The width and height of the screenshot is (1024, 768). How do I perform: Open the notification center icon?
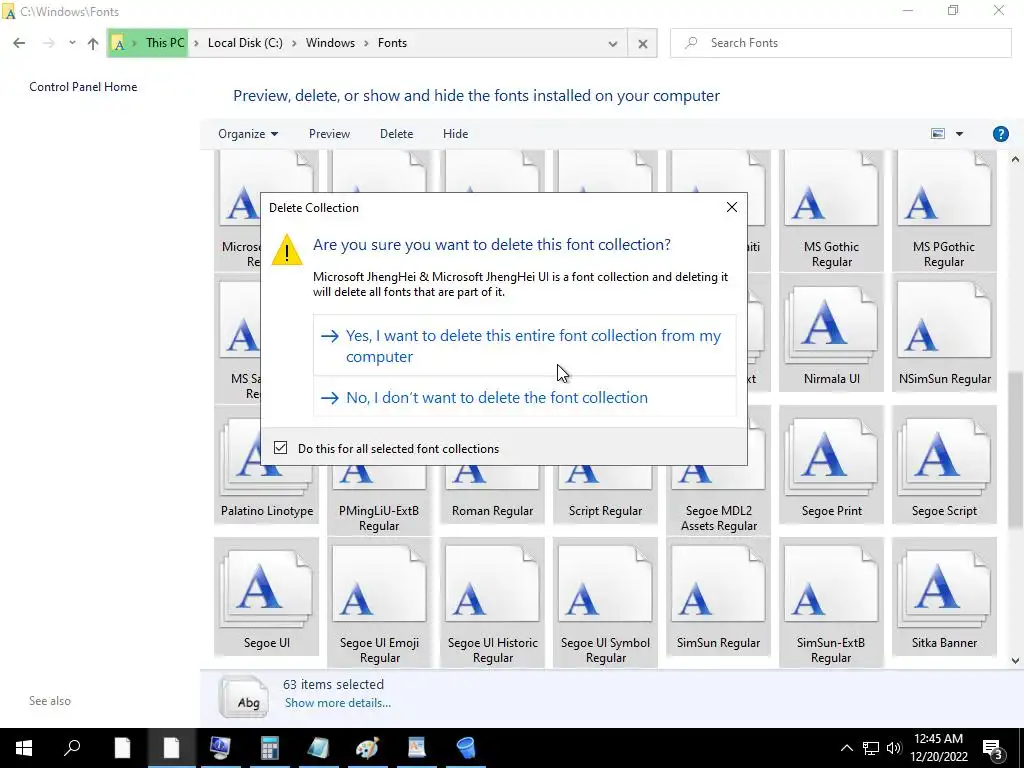coord(993,749)
